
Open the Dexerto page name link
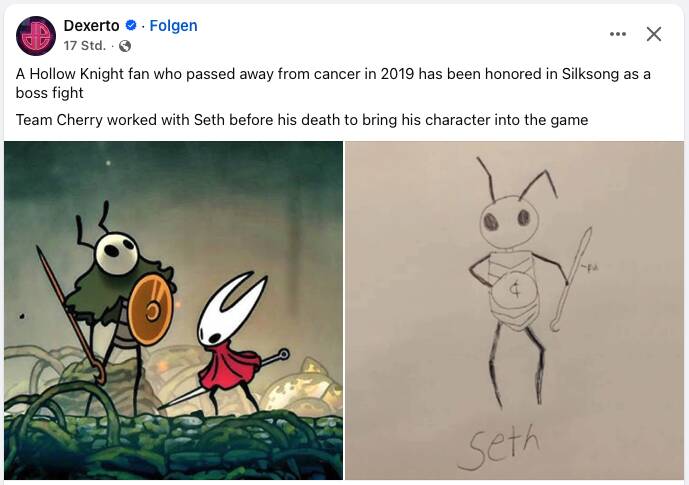(x=91, y=25)
